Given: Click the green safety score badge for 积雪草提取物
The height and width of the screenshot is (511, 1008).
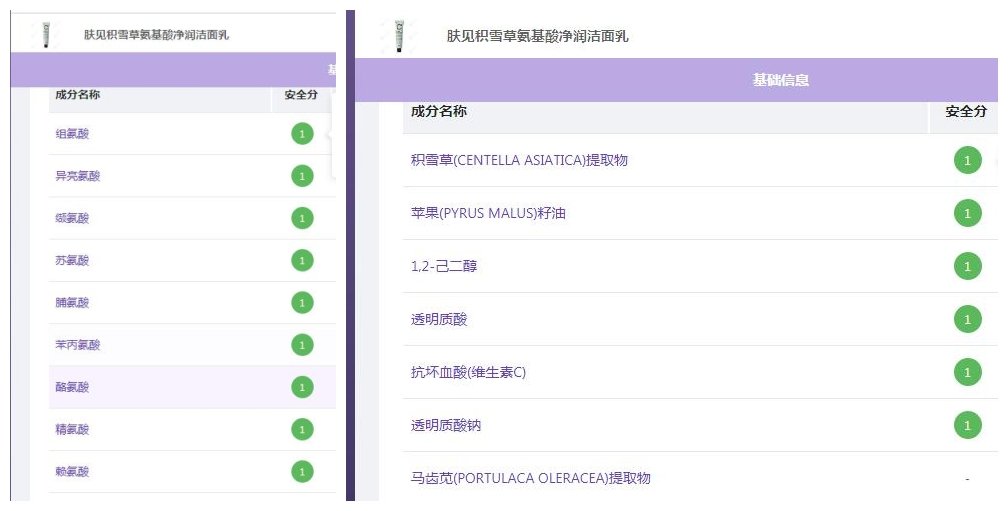Looking at the screenshot, I should point(967,160).
